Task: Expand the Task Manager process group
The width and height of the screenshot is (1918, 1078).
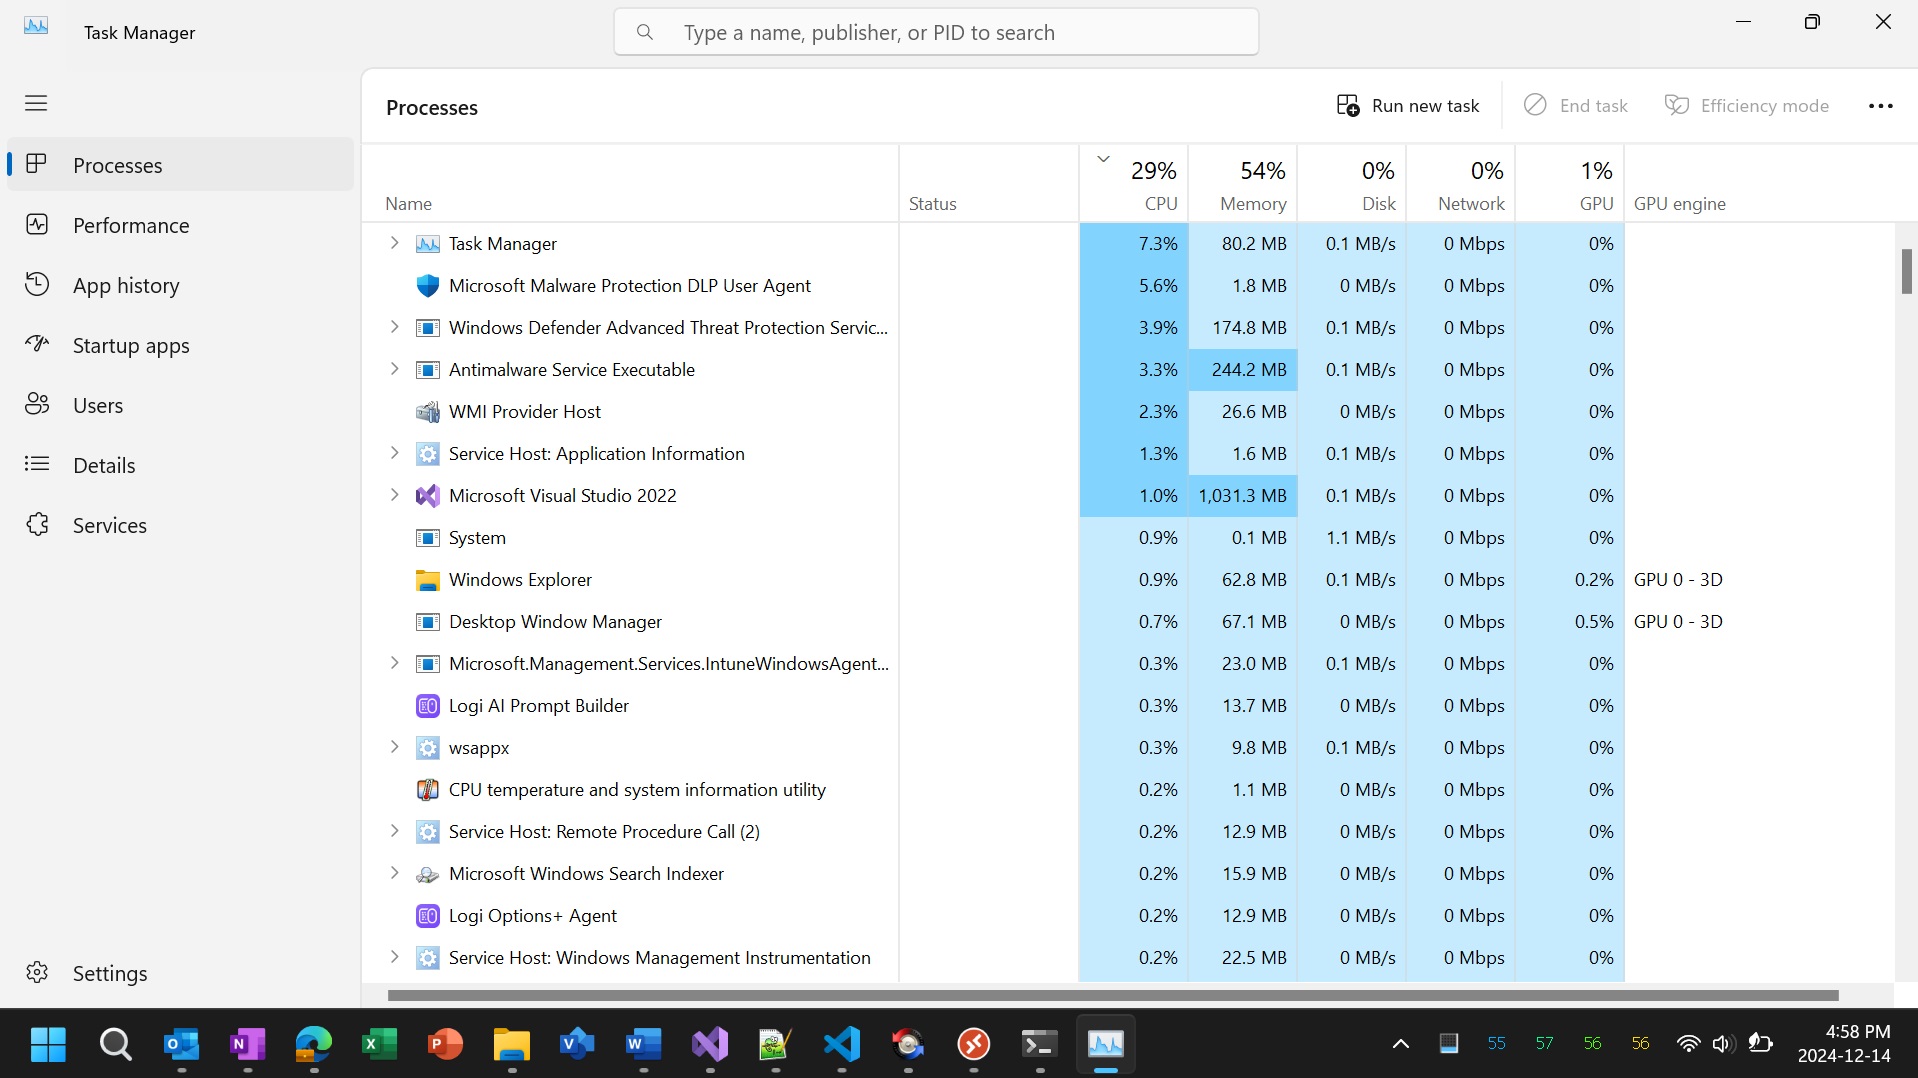Action: point(394,243)
